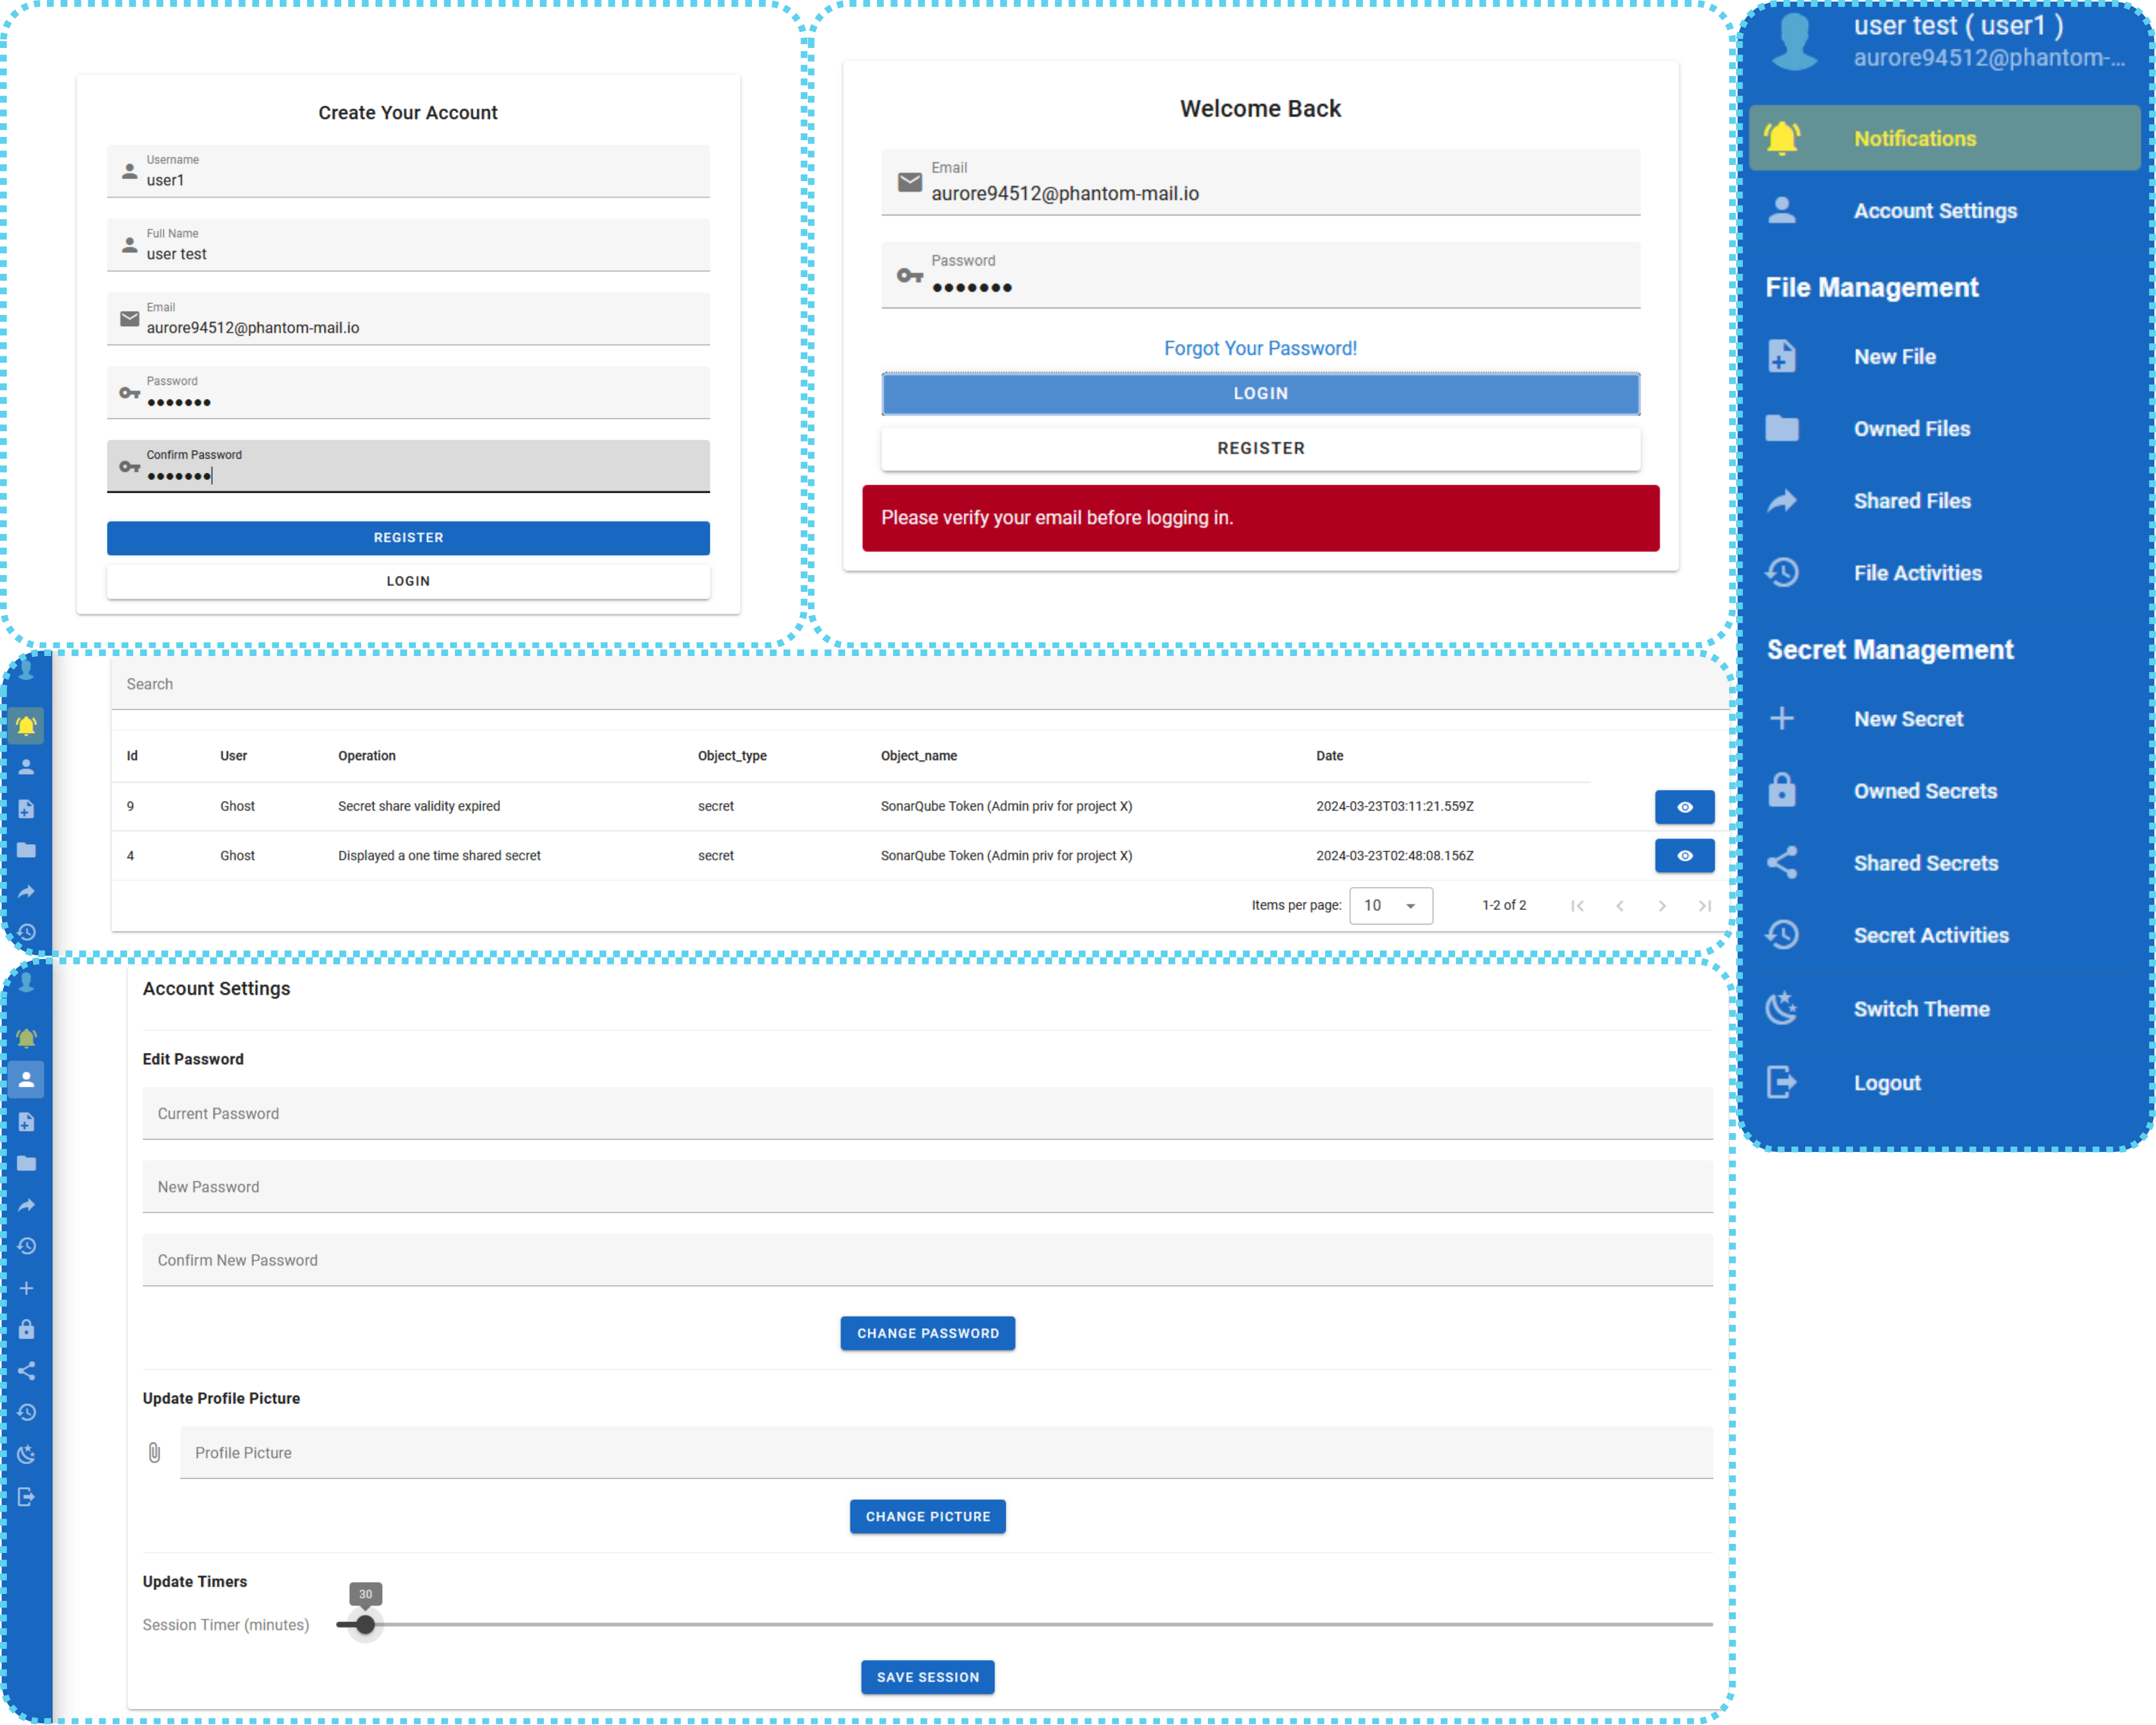This screenshot has width=2156, height=1725.
Task: Click the logout icon in the collapsed sidebar
Action: tap(27, 1496)
